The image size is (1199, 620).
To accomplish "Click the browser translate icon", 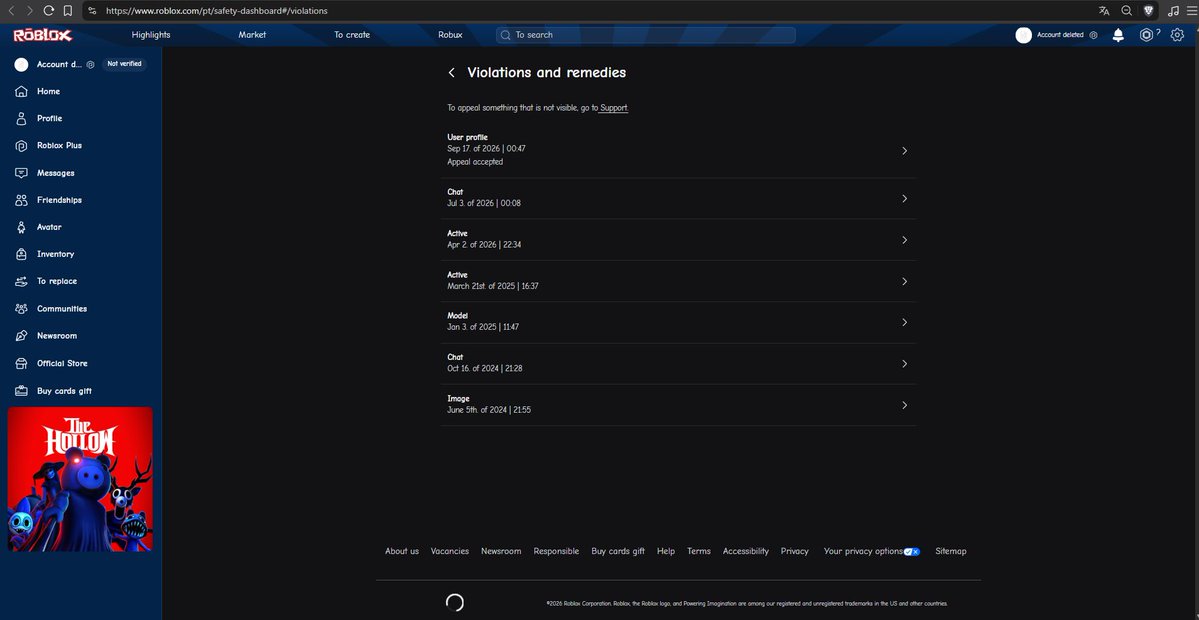I will click(x=1103, y=11).
